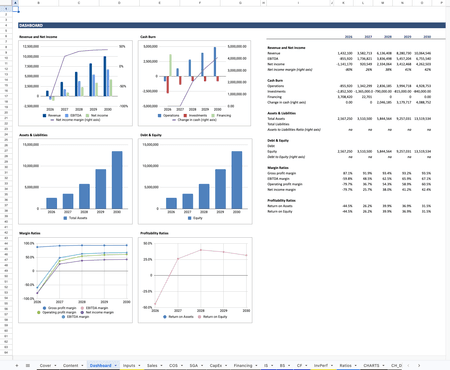Open the Inputs tab dropdown arrow

tap(139, 366)
